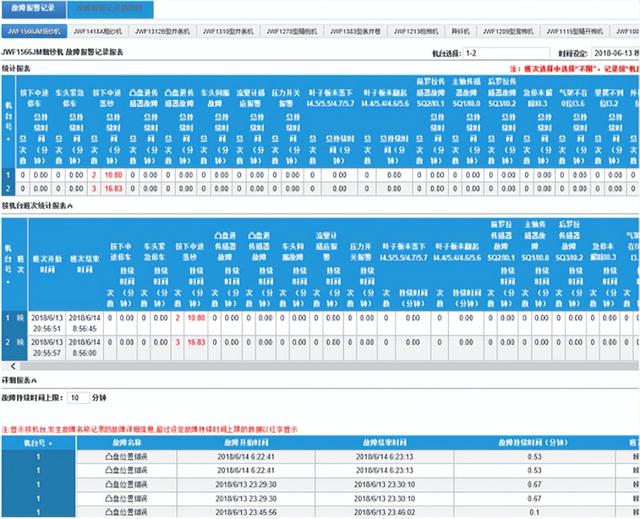
Task: Switch to the JWF1418A machine tab
Action: pyautogui.click(x=98, y=31)
